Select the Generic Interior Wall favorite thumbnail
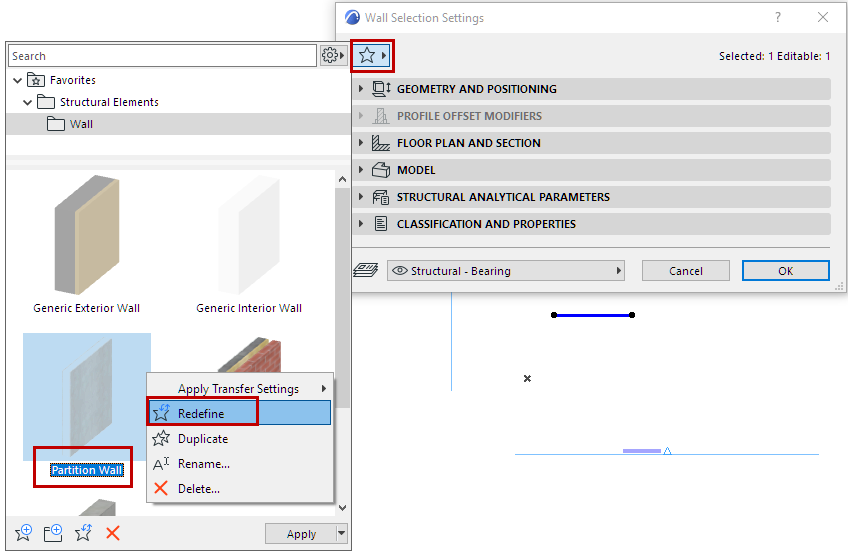The height and width of the screenshot is (555, 848). click(x=249, y=235)
